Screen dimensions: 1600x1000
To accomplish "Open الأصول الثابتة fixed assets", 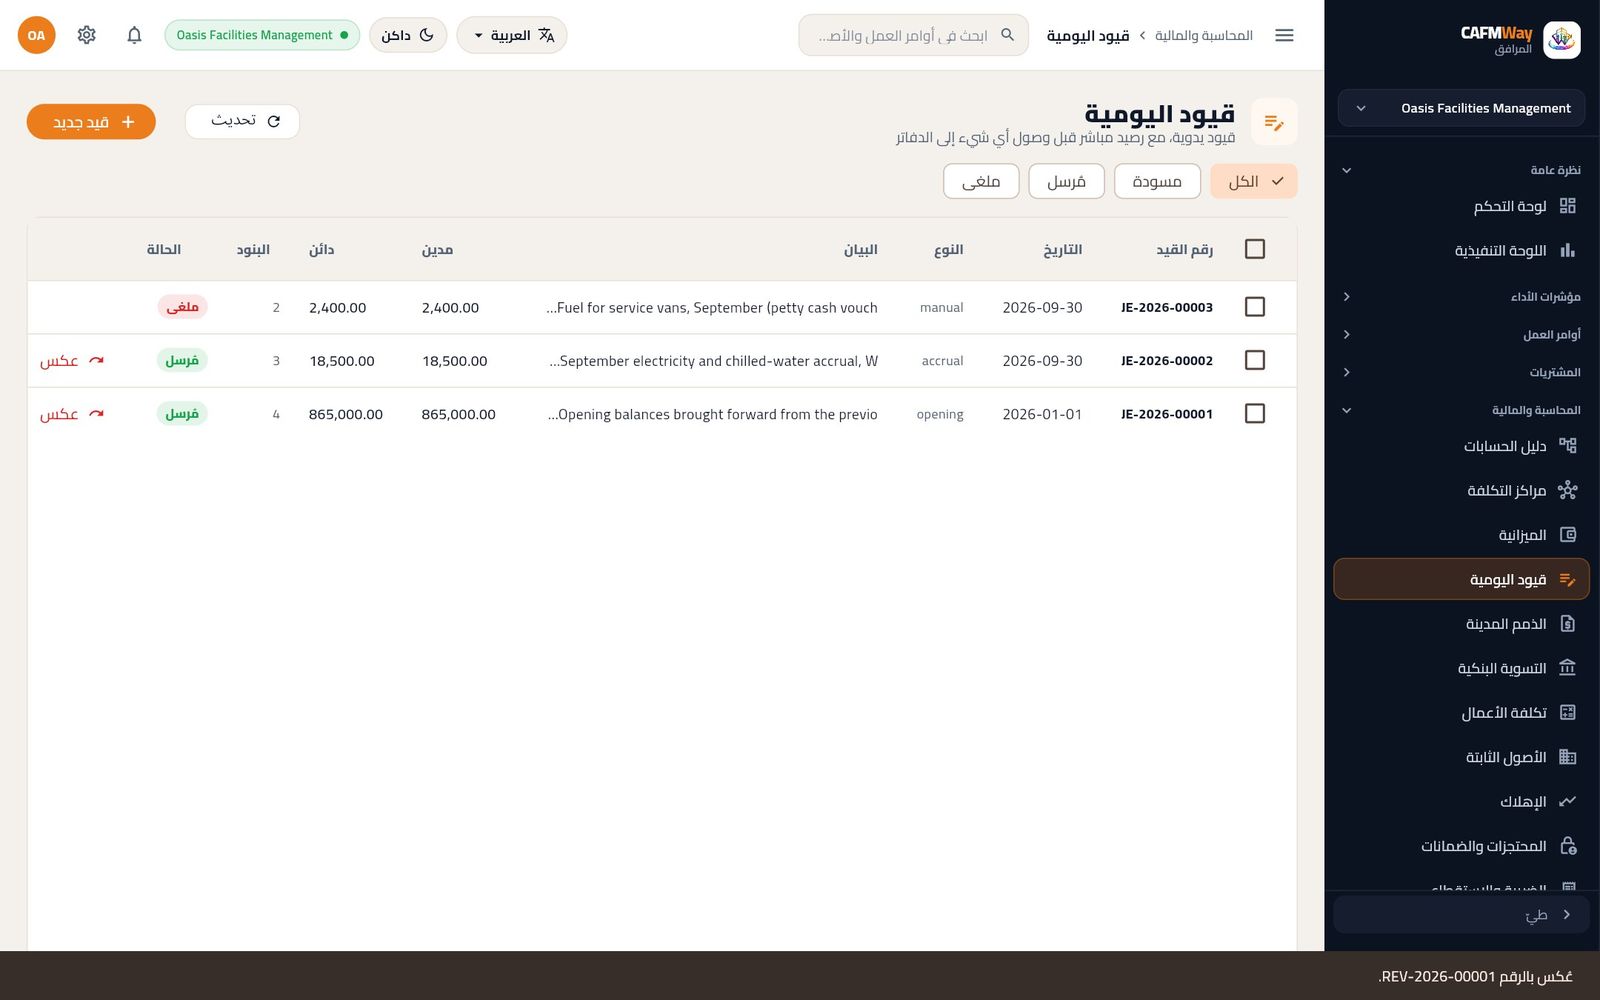I will click(x=1461, y=757).
